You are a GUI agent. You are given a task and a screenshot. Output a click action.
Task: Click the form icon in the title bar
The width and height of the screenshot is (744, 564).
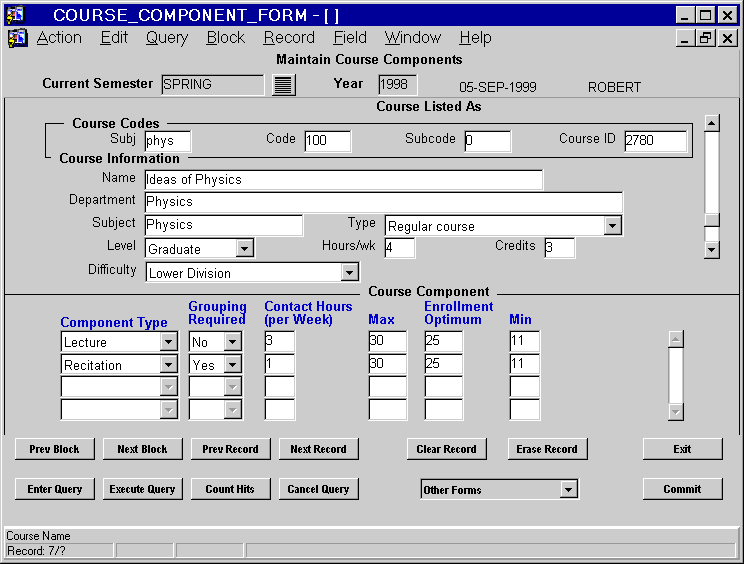pyautogui.click(x=16, y=15)
